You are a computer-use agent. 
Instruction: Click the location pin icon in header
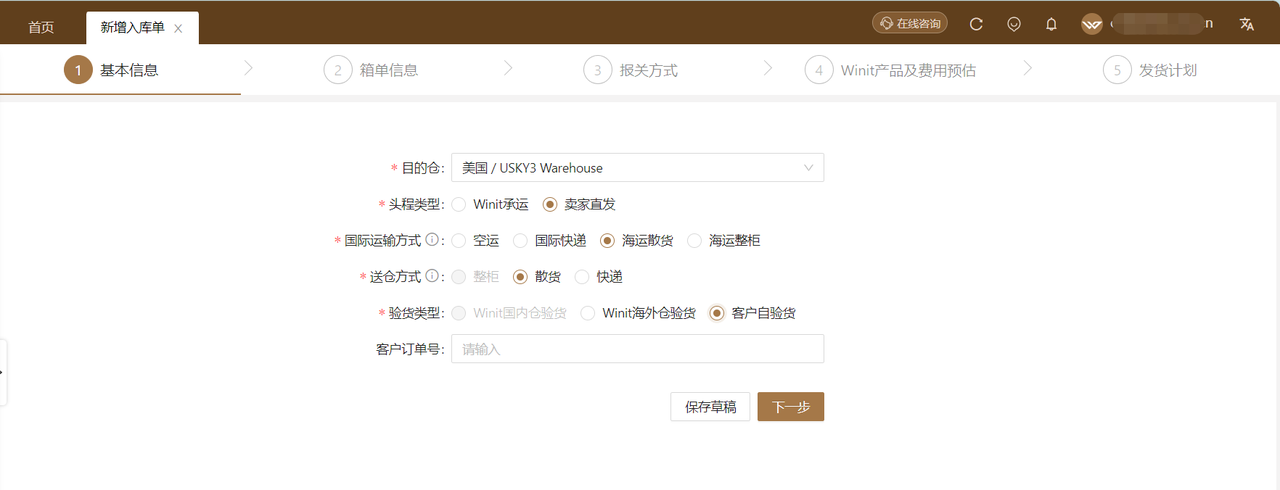point(1014,24)
